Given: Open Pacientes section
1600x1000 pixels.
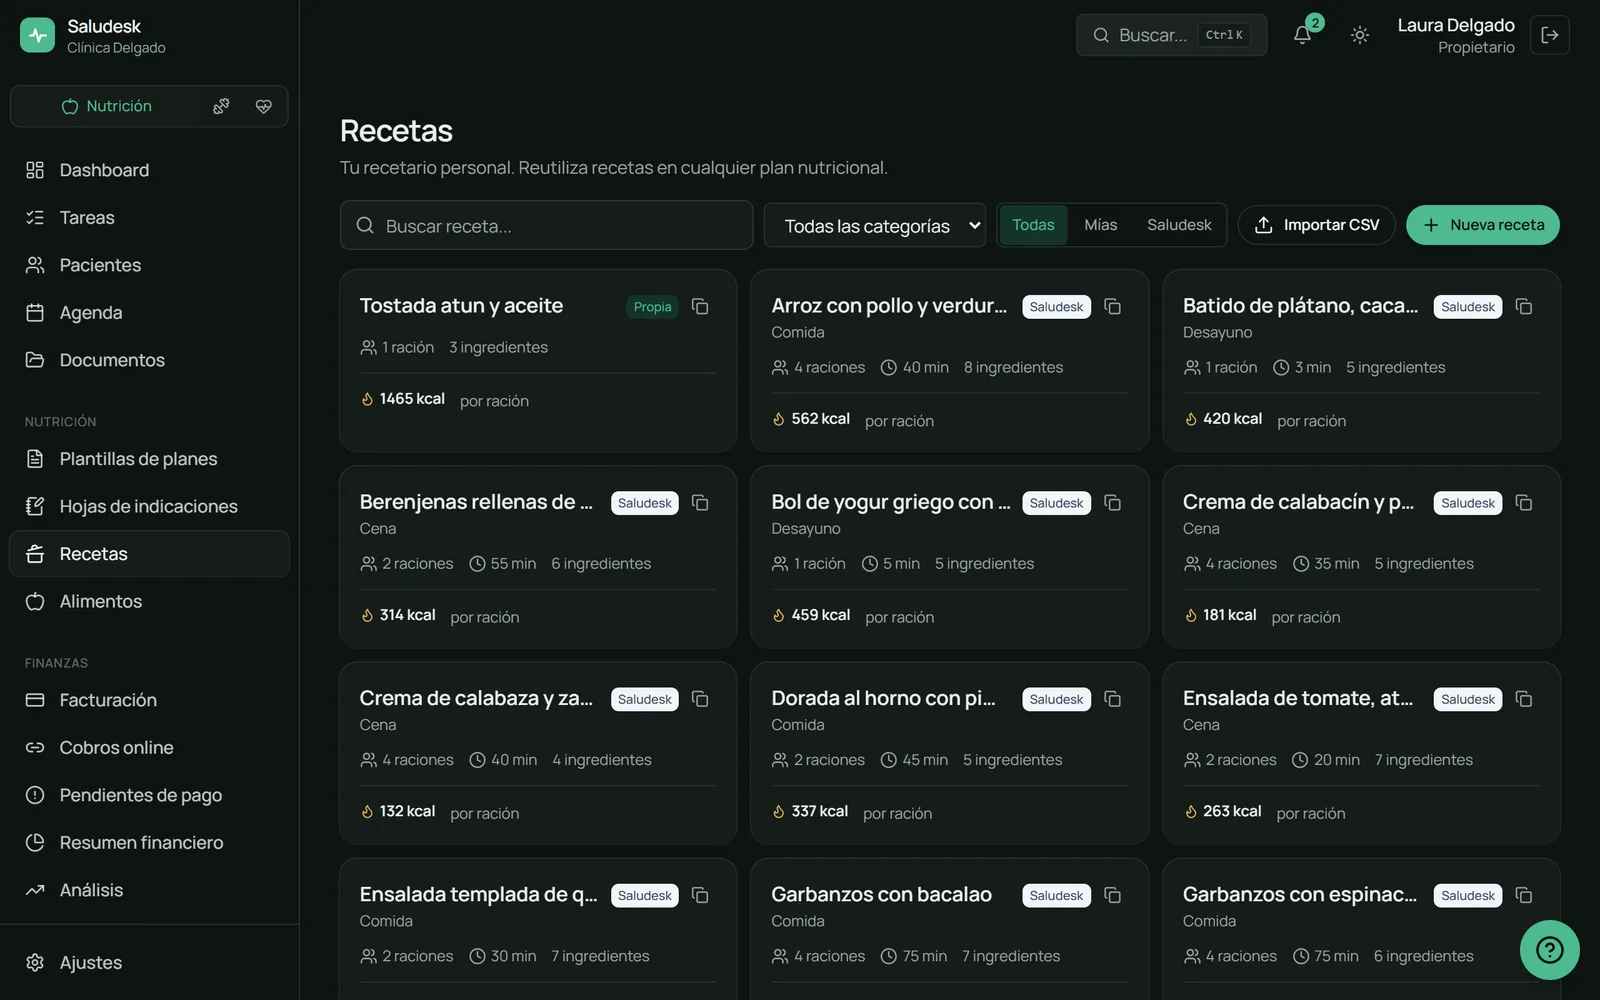Looking at the screenshot, I should 149,265.
